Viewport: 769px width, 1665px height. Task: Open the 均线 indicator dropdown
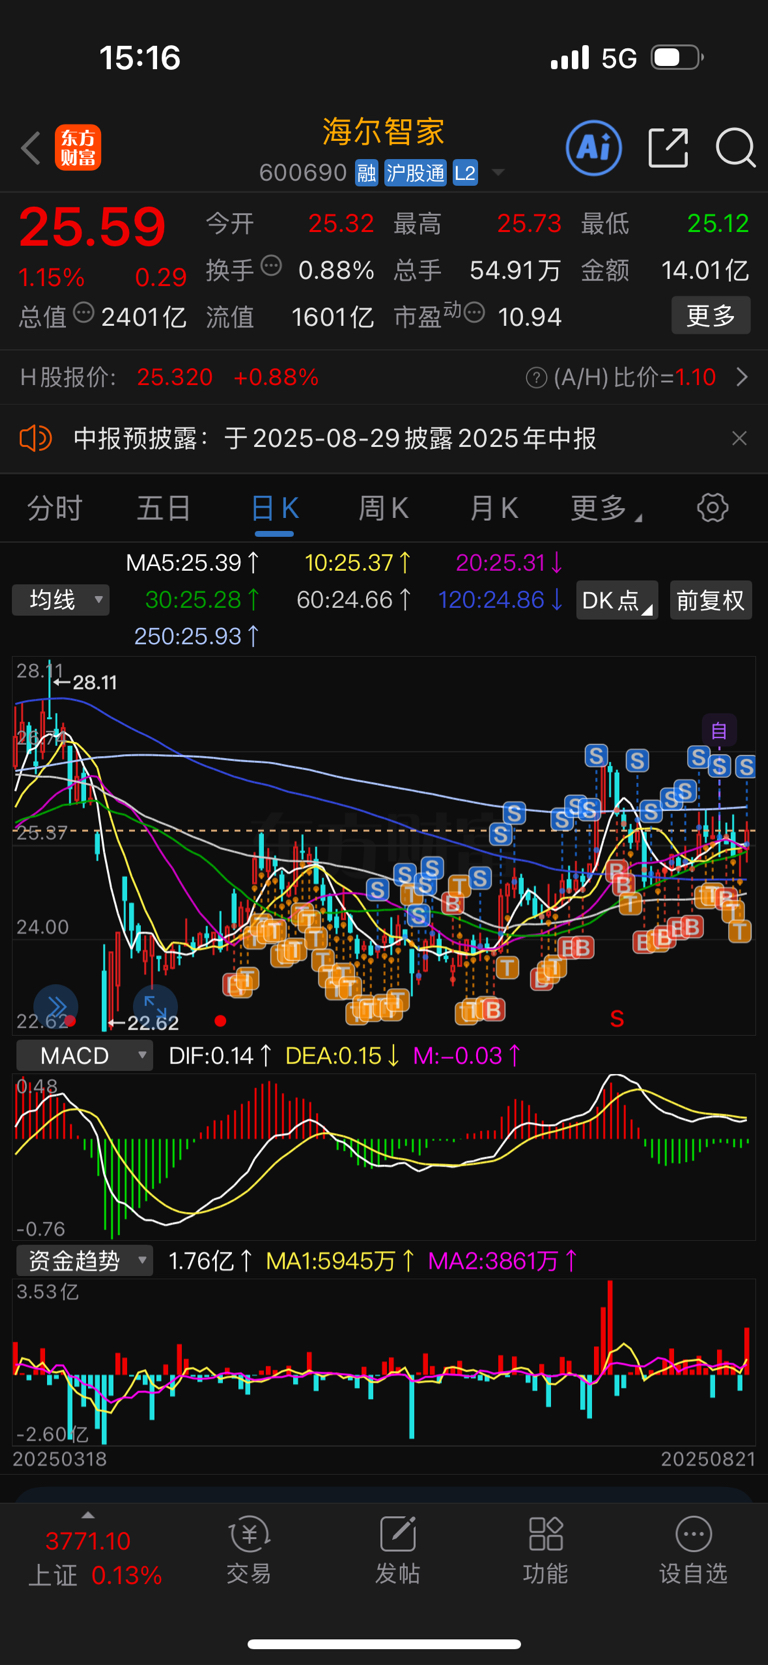(61, 600)
